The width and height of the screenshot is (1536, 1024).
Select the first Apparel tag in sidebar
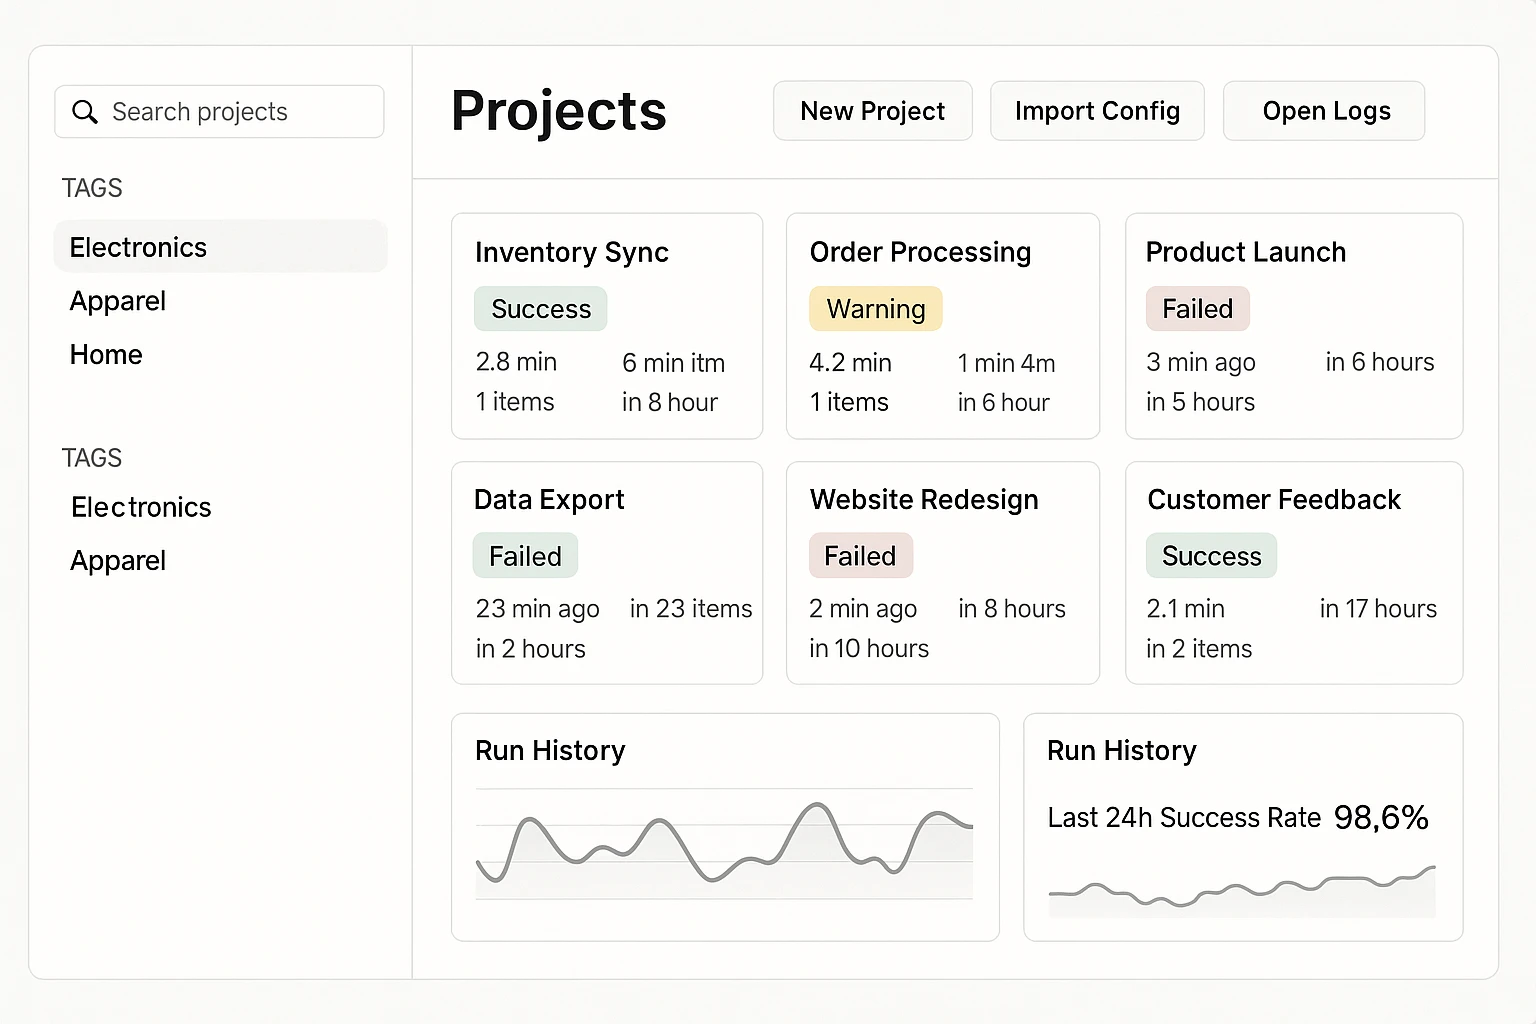coord(118,301)
